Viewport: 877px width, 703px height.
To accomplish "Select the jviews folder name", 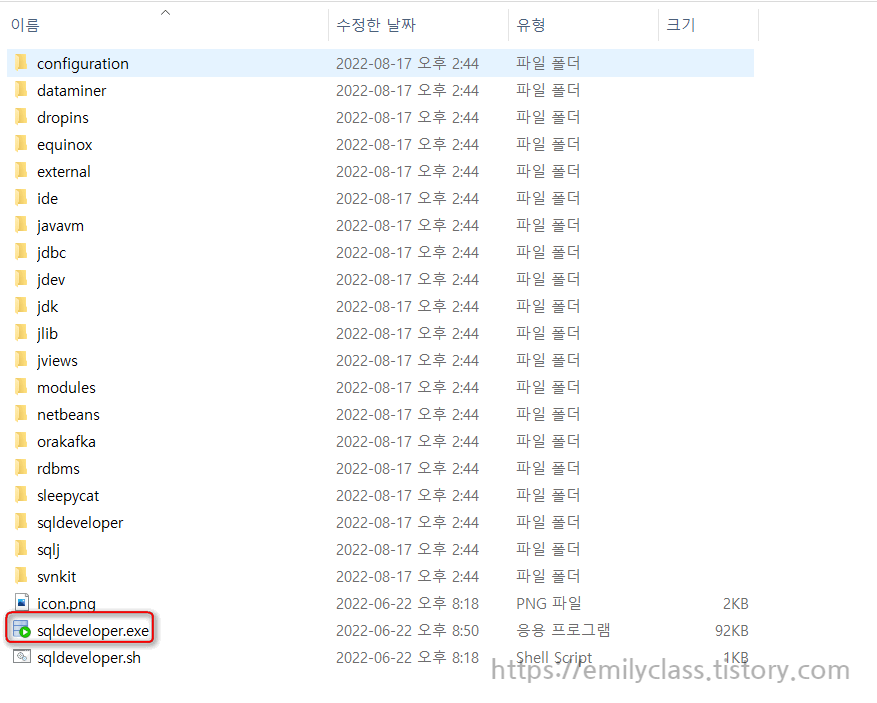I will coord(57,361).
